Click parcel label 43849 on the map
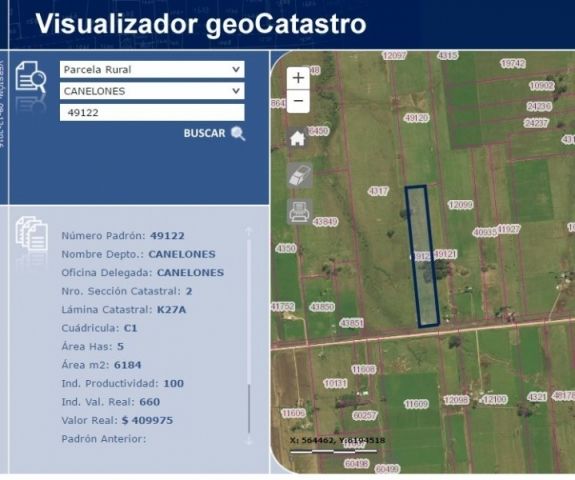 click(325, 221)
